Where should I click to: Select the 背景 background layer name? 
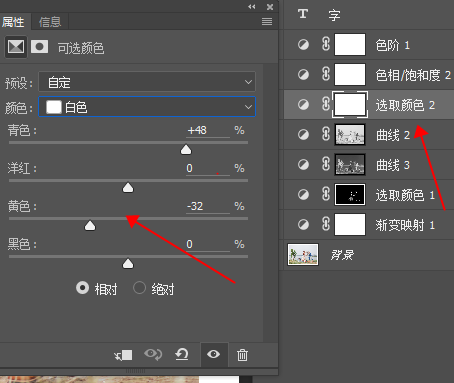pos(342,255)
